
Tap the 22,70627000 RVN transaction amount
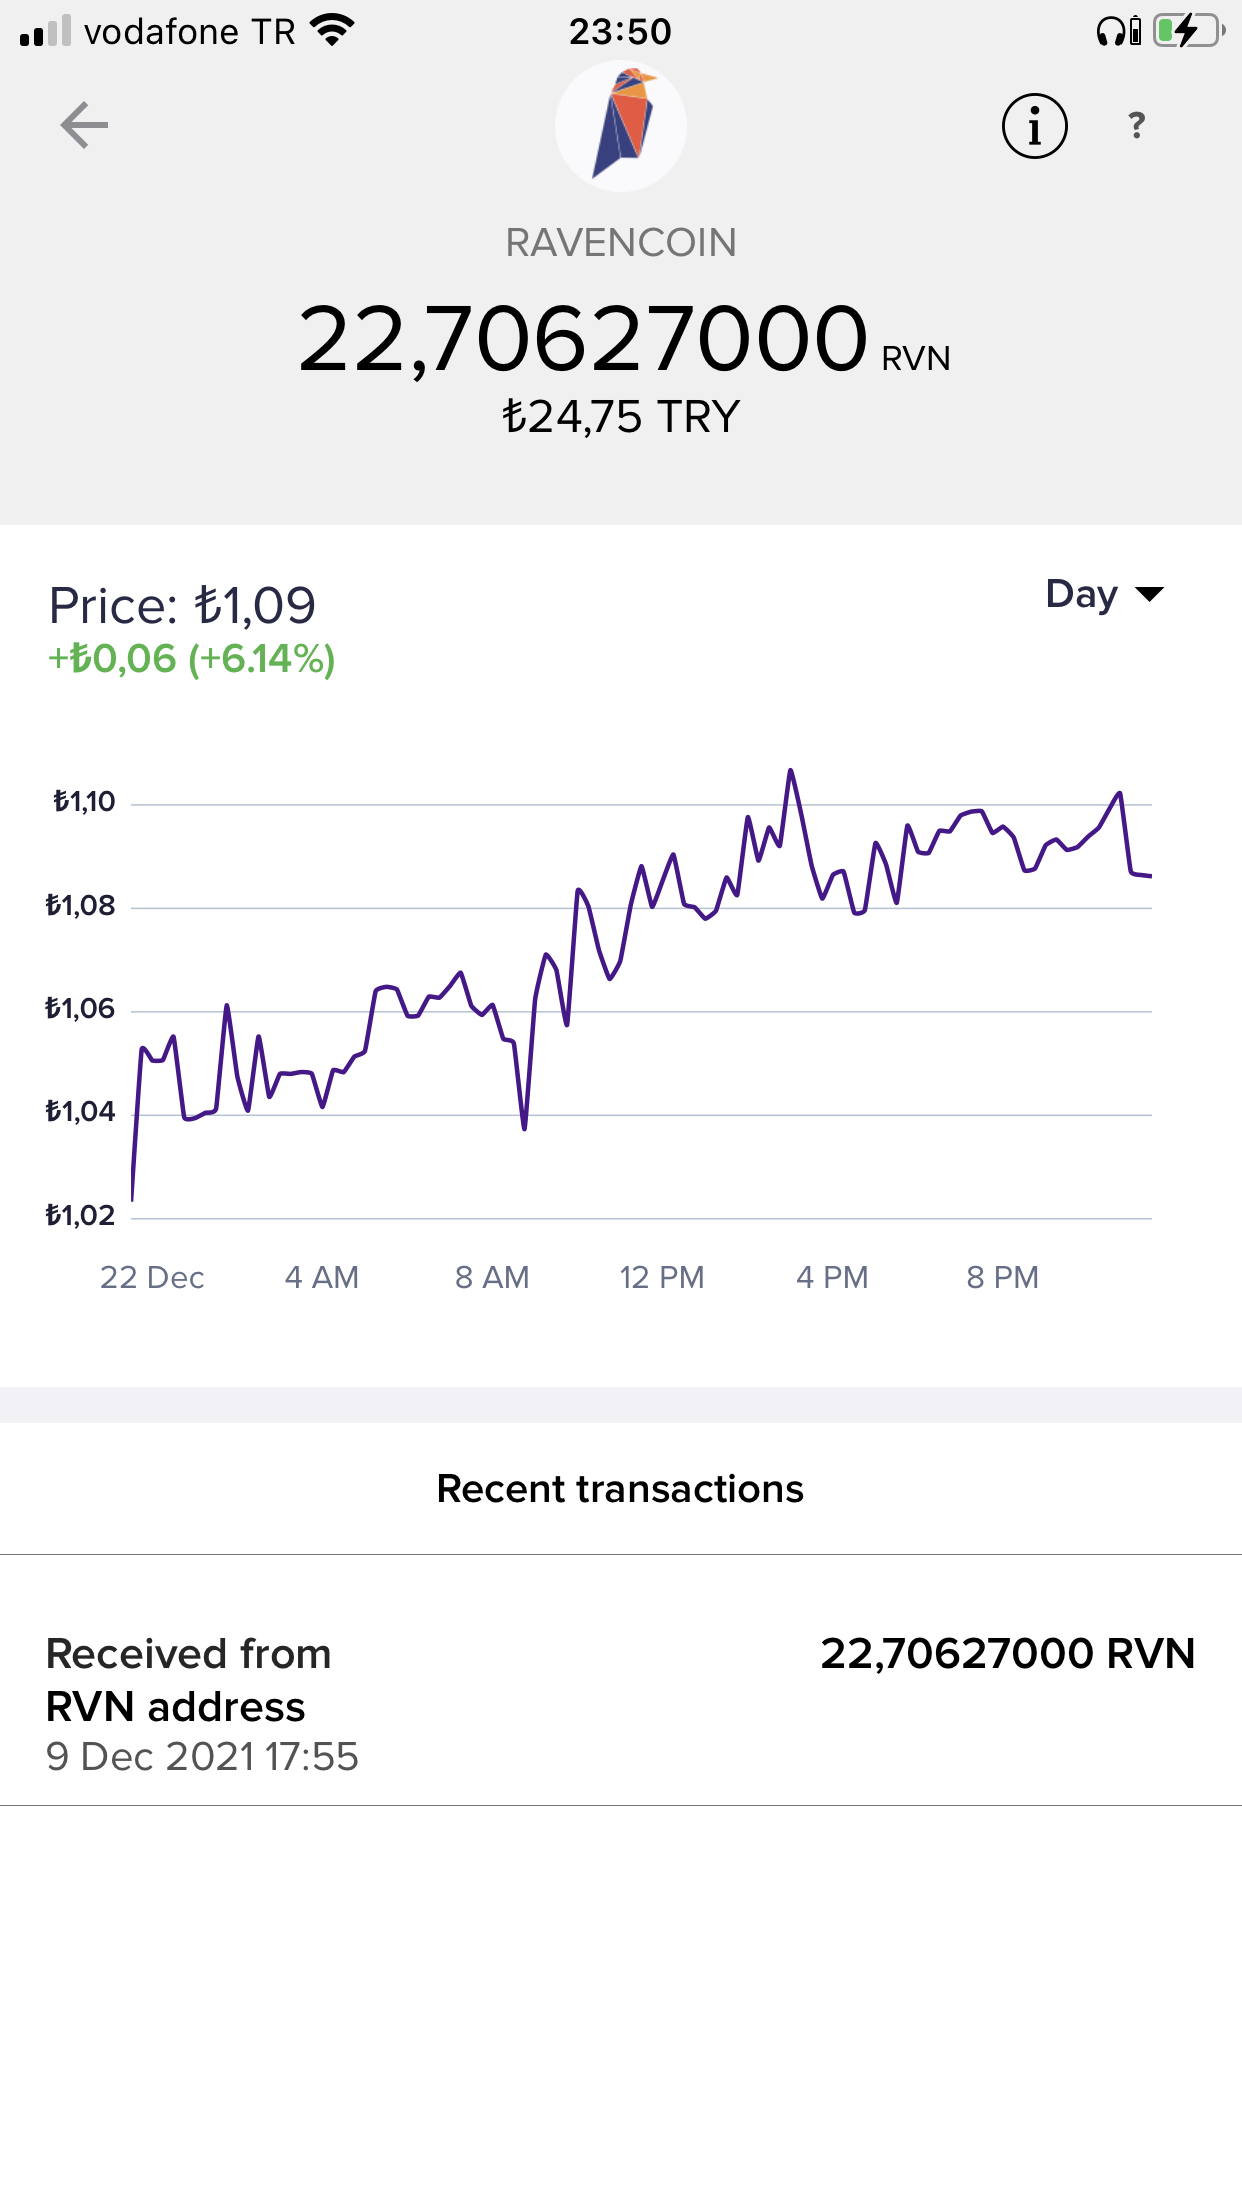click(x=1008, y=1654)
